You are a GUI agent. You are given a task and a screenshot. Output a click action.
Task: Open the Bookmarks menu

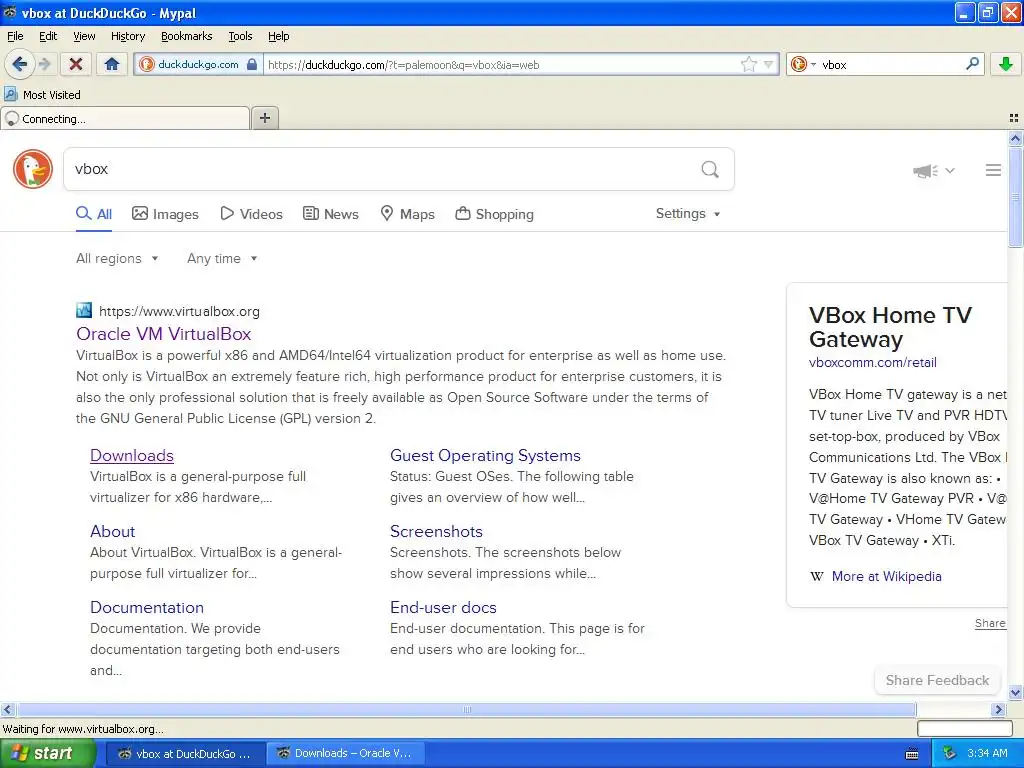coord(186,36)
